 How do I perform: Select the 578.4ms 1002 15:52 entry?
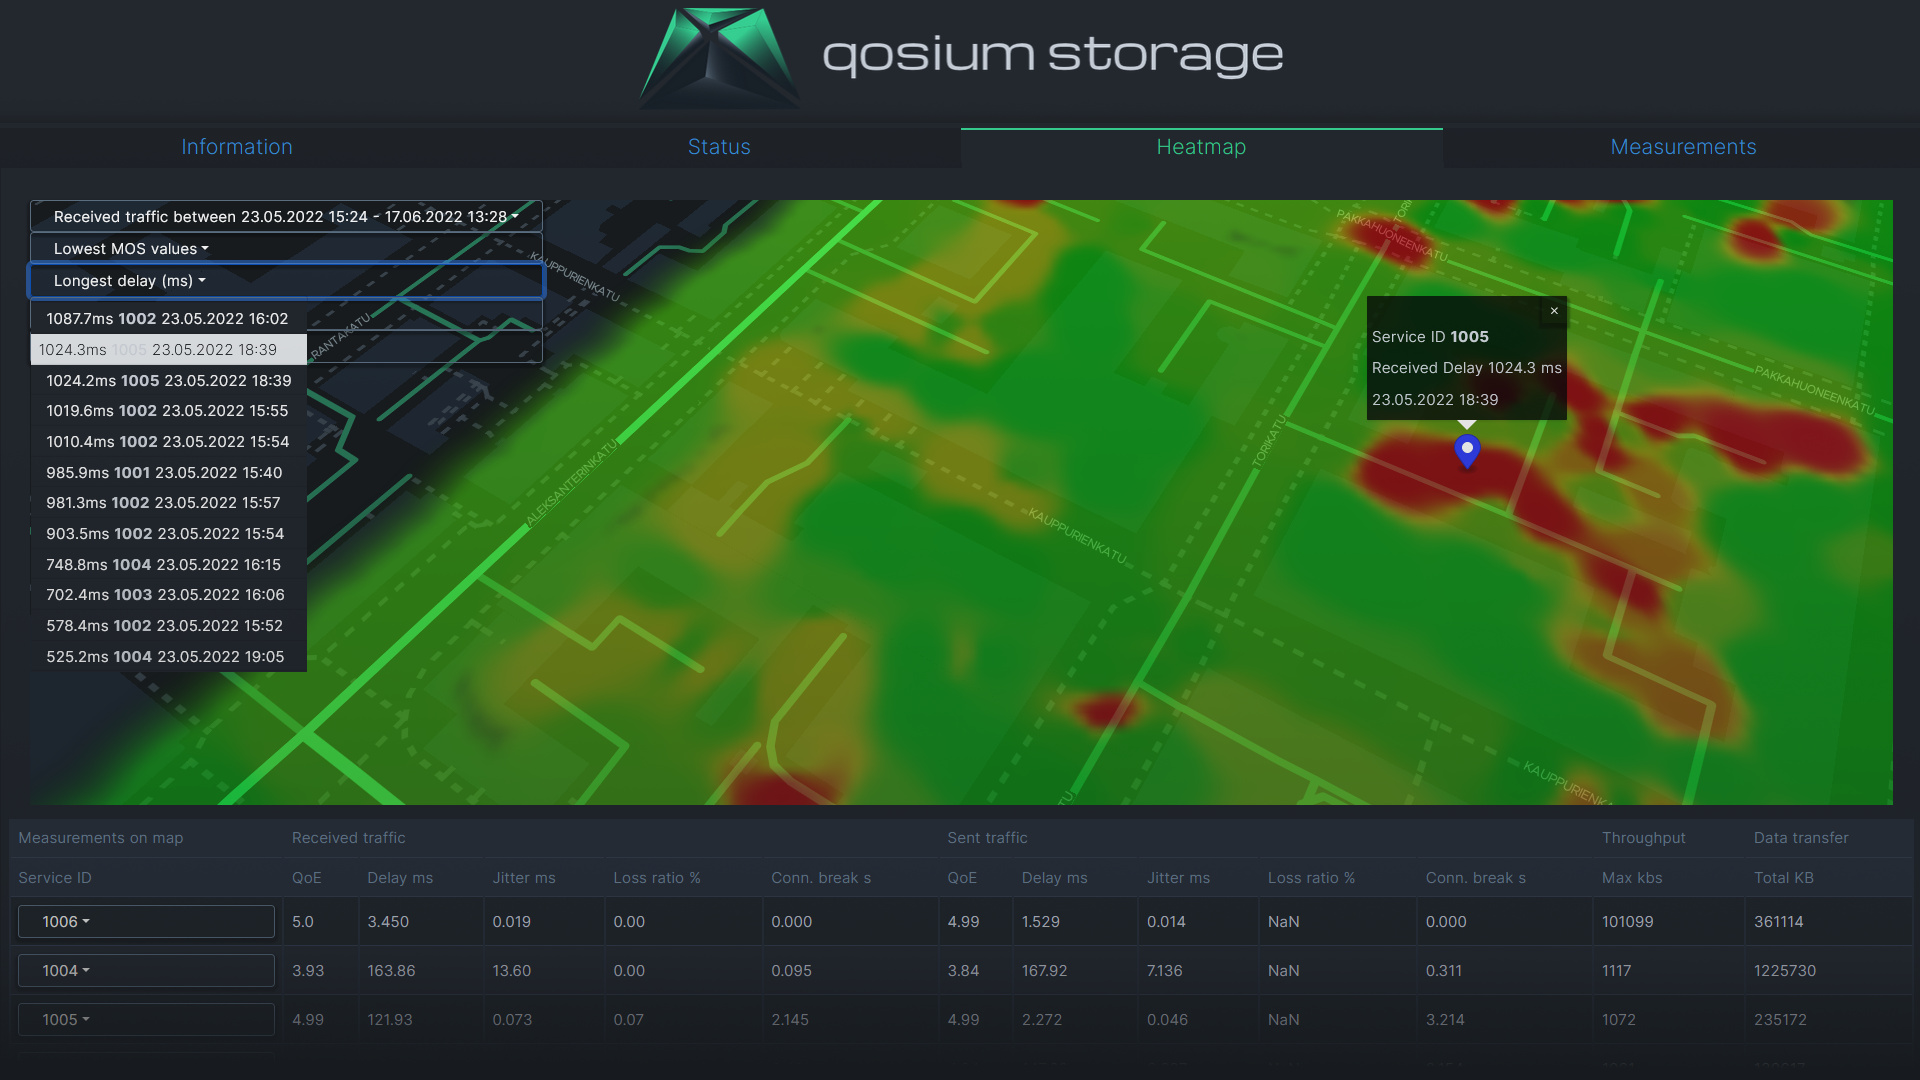click(168, 626)
